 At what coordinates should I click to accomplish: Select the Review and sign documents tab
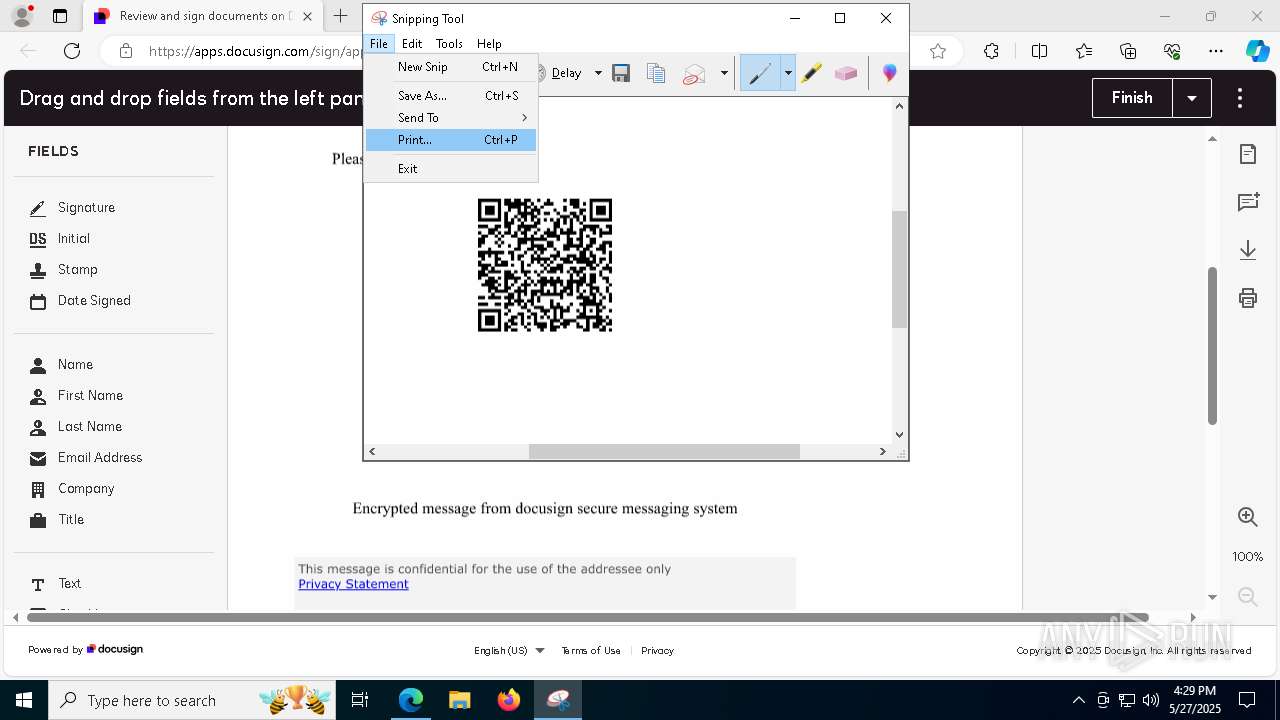(x=203, y=16)
